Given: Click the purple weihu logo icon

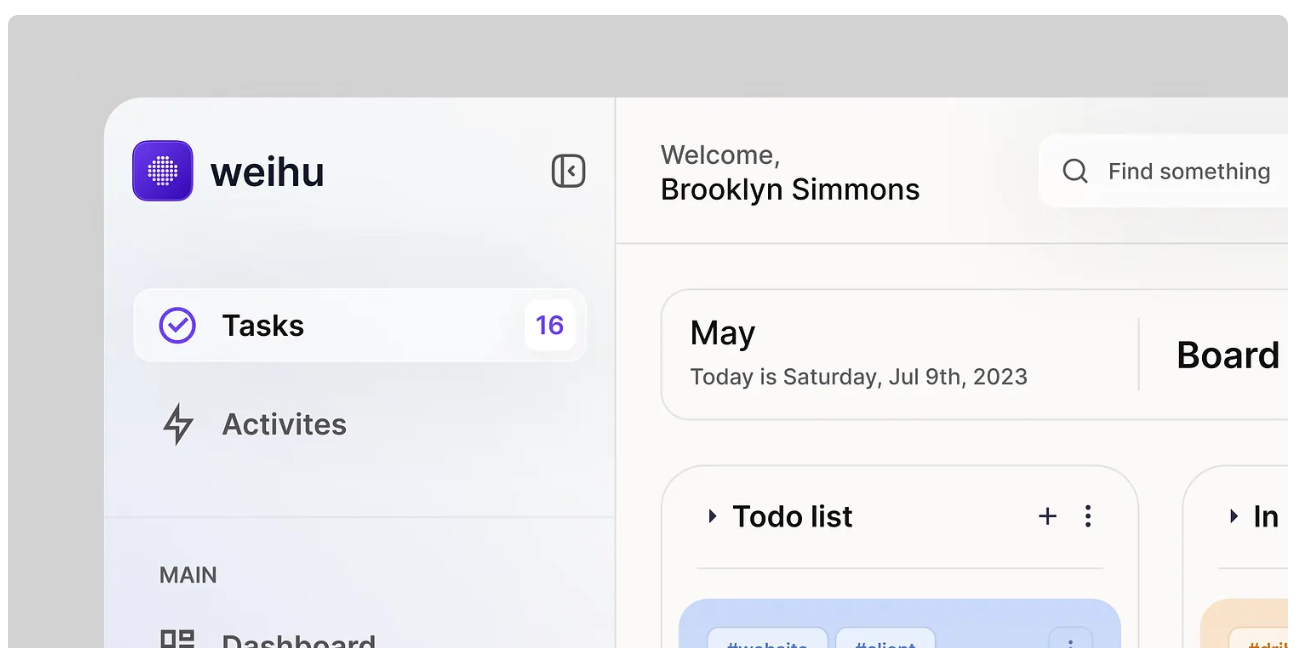Looking at the screenshot, I should (163, 171).
